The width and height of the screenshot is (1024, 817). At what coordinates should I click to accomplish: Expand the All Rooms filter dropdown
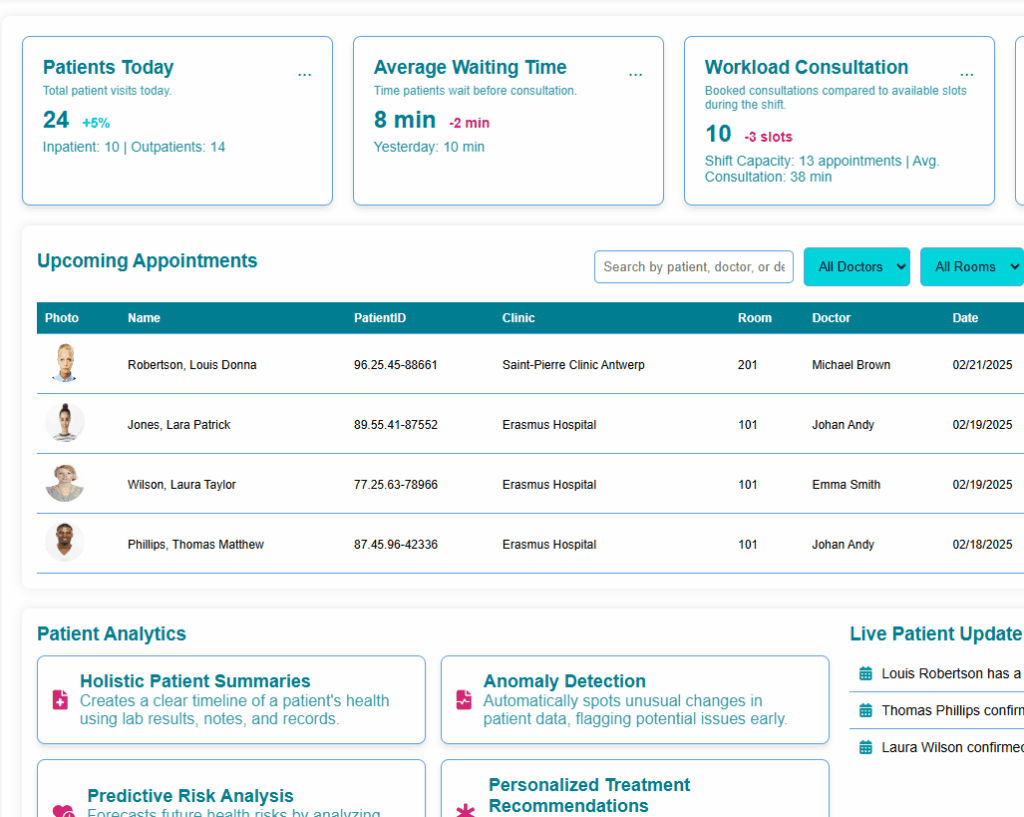pos(972,267)
